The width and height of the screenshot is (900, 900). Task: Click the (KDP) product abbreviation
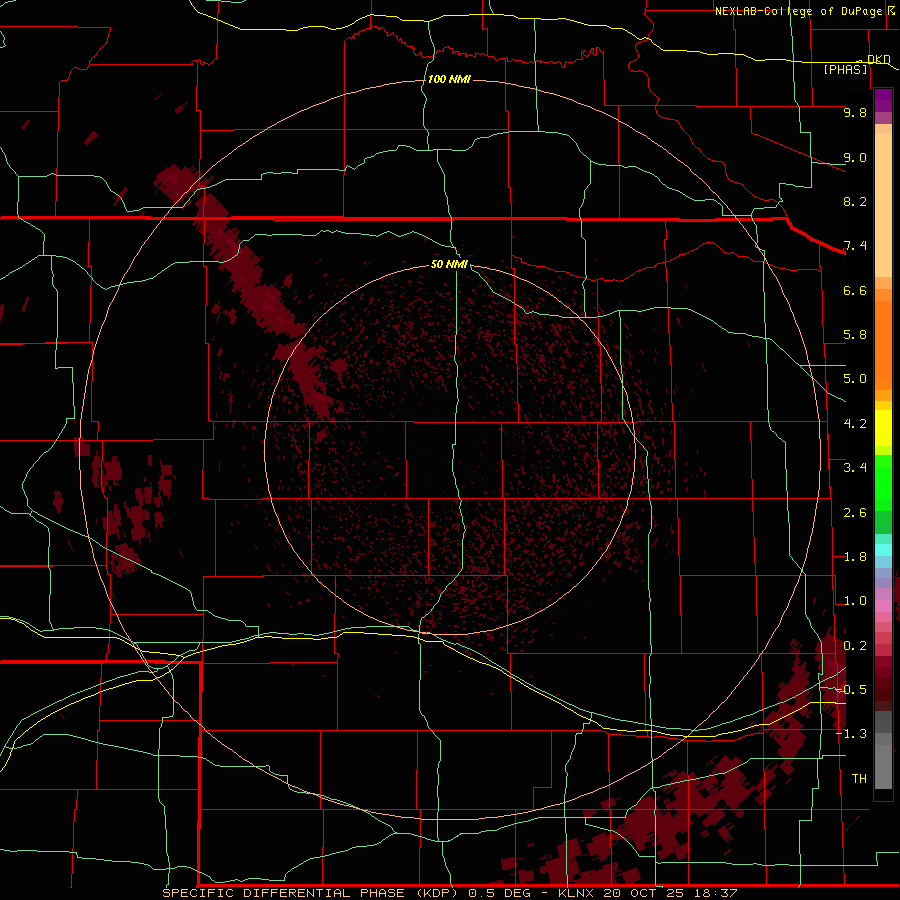436,893
